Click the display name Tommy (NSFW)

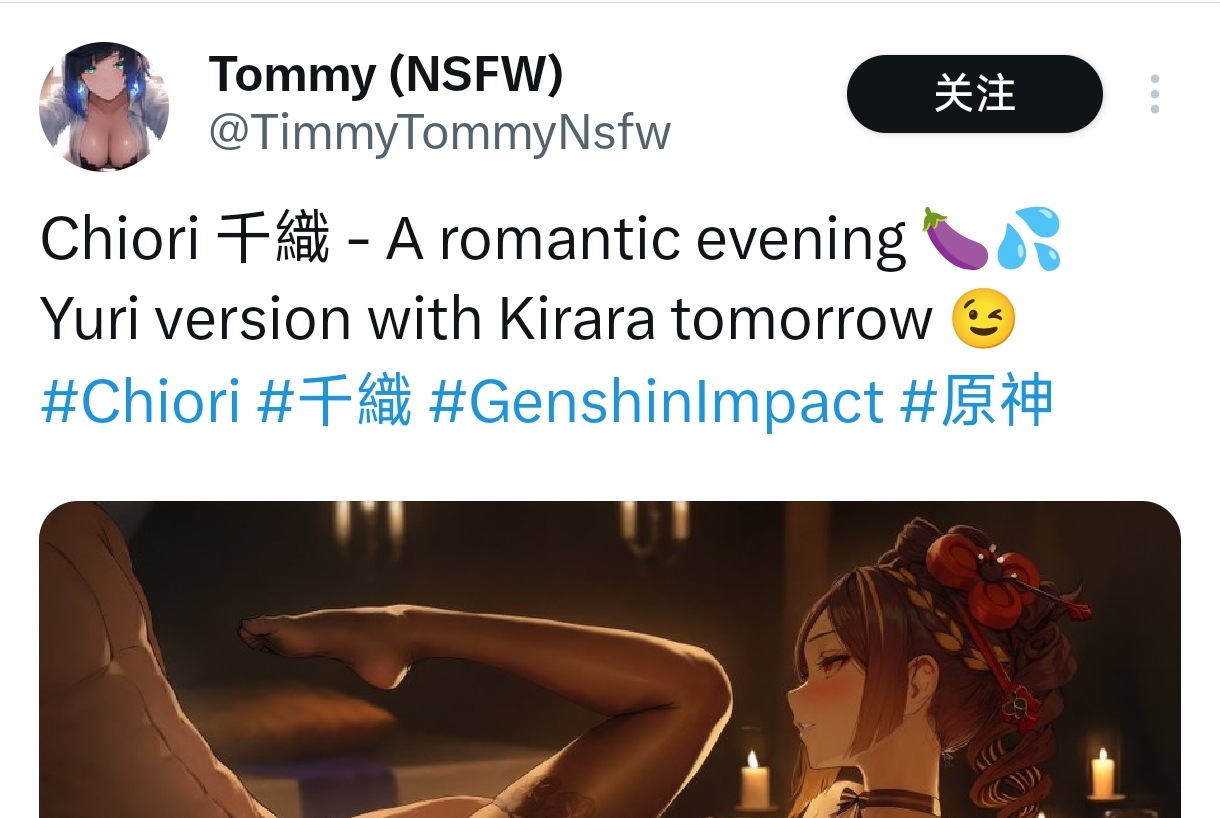[386, 75]
